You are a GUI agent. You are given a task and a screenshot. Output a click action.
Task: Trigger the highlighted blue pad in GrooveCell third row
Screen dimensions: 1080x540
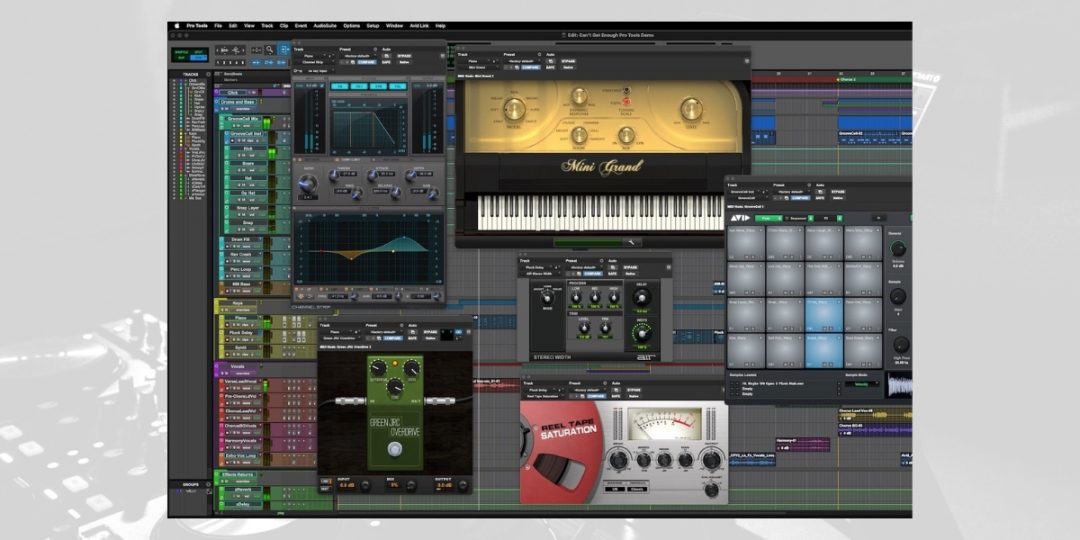[x=824, y=315]
